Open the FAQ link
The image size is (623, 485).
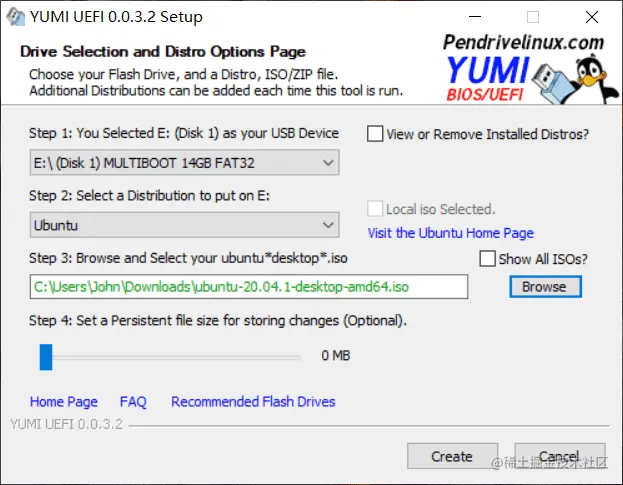click(x=133, y=402)
